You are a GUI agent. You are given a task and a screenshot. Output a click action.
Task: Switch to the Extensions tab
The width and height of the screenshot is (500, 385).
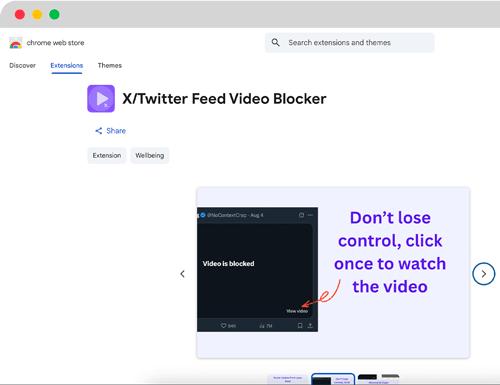point(67,65)
